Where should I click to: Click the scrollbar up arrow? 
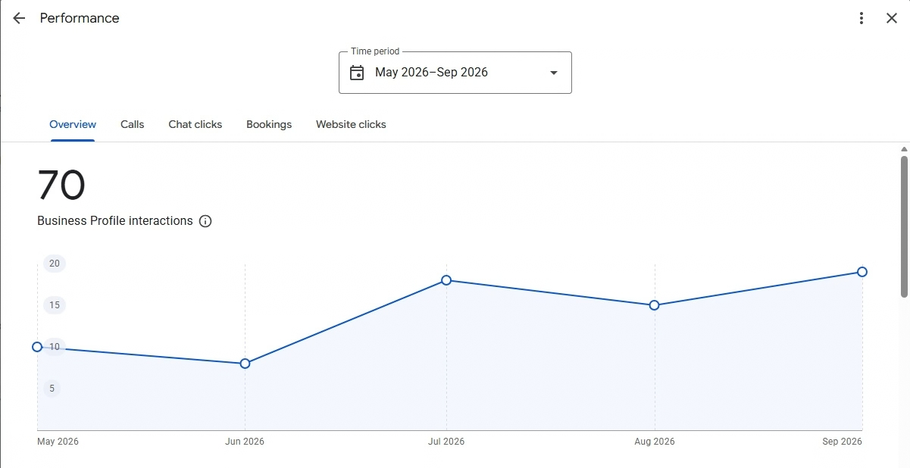click(x=904, y=149)
